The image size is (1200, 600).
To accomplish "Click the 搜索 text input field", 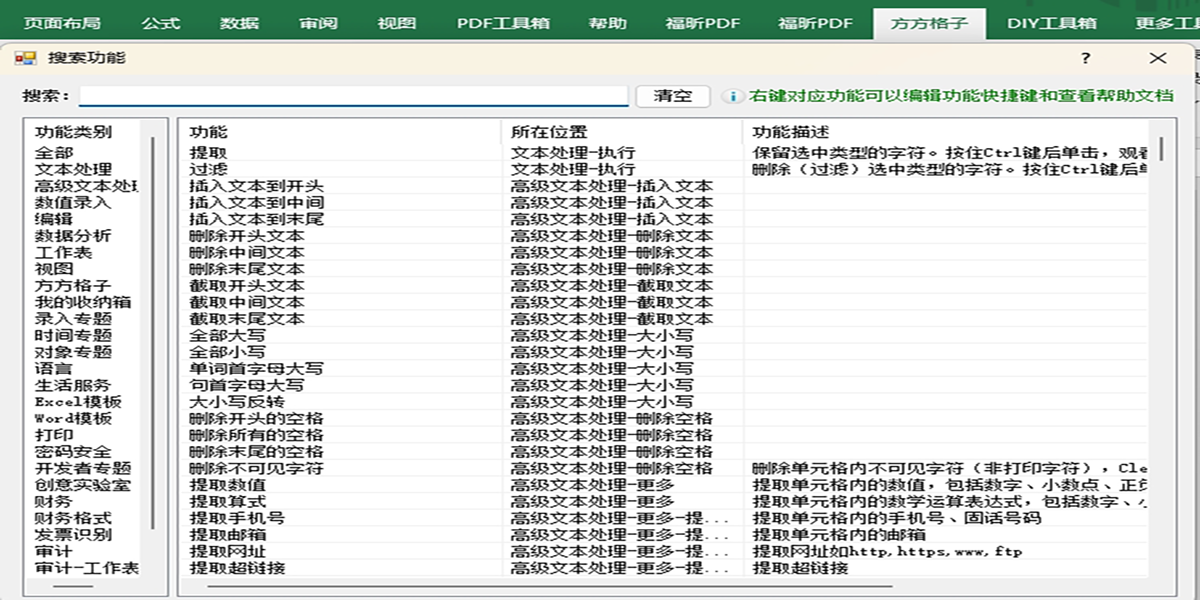I will point(353,96).
